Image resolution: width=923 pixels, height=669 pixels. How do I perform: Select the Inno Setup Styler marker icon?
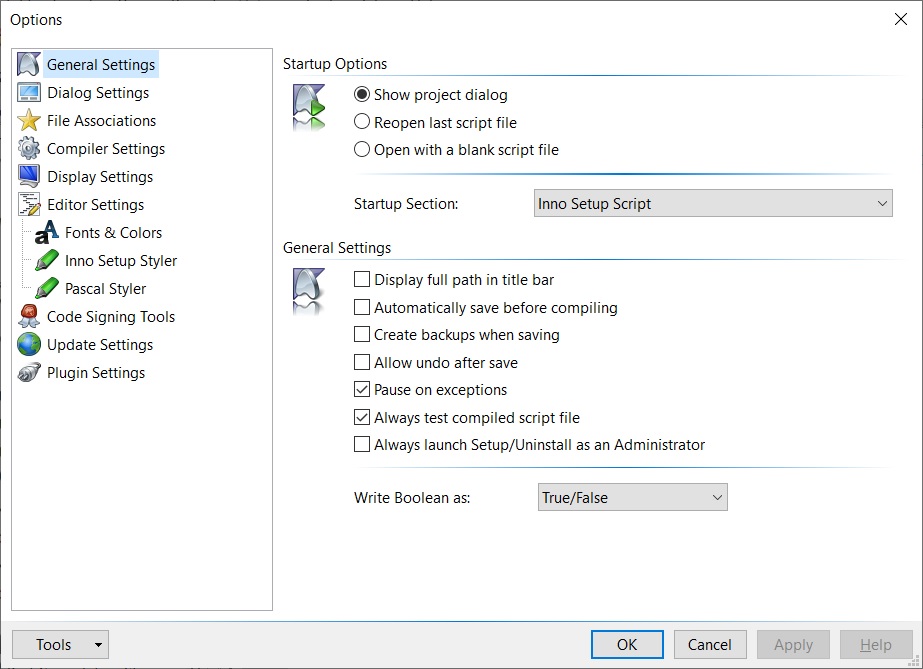(x=47, y=261)
